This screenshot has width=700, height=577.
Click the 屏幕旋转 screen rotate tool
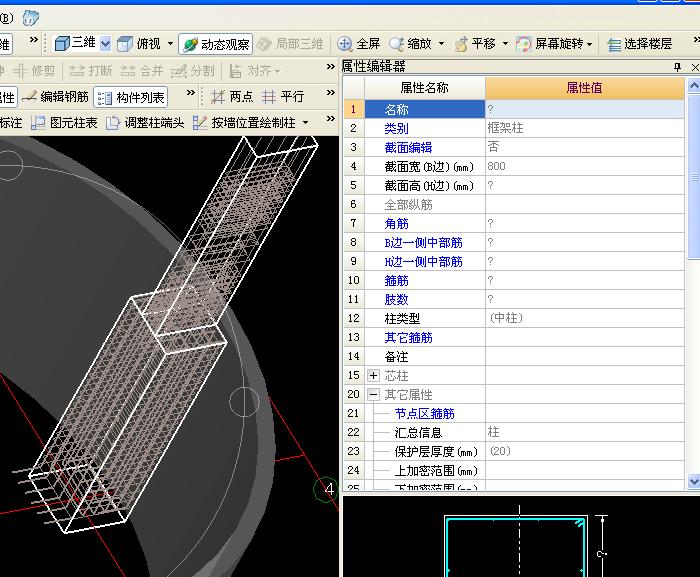pyautogui.click(x=550, y=44)
